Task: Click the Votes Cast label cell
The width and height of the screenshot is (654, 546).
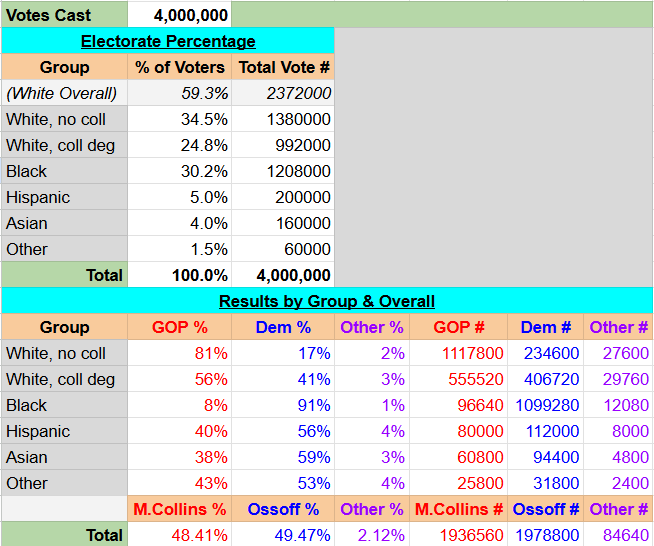Action: [64, 15]
